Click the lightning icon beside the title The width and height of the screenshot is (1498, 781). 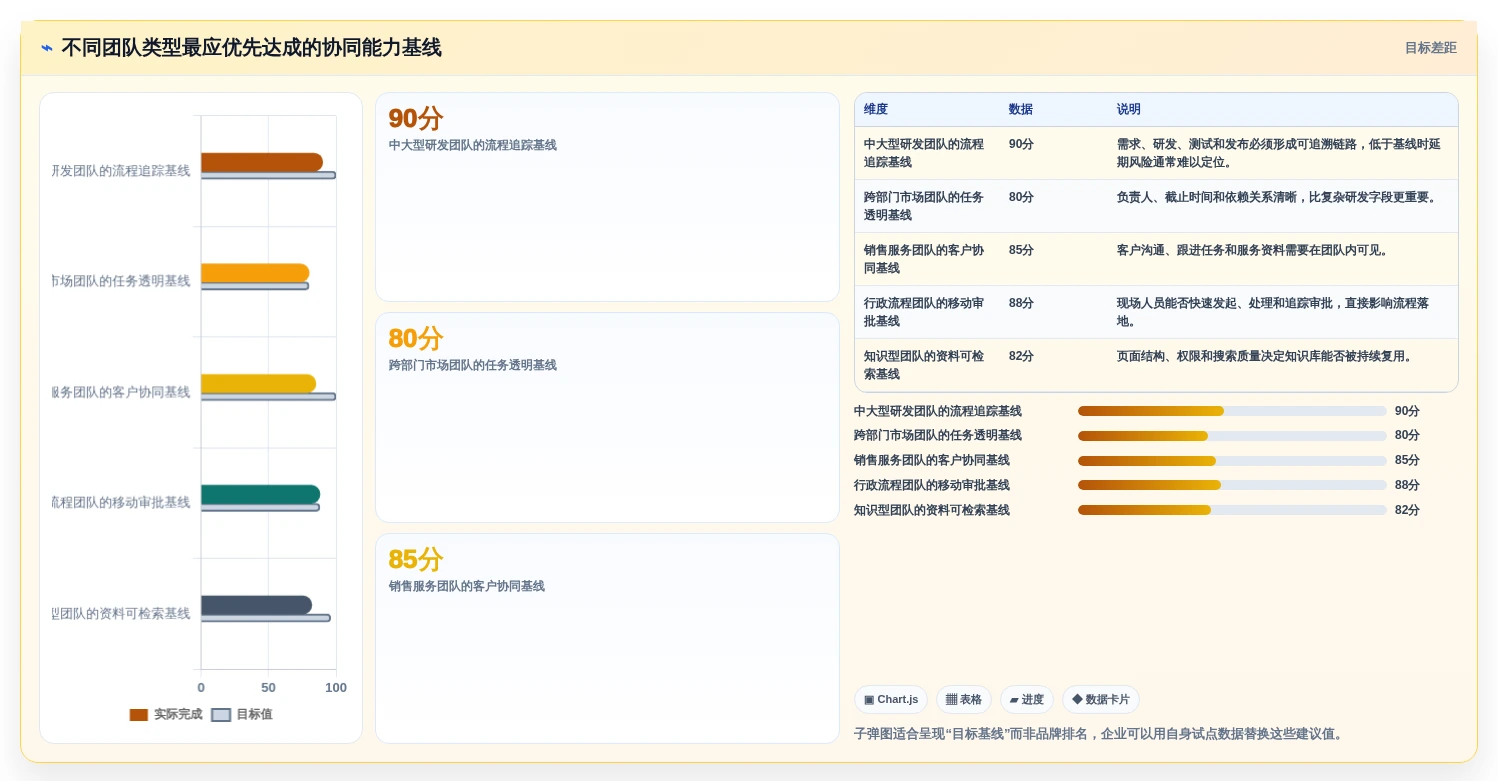click(x=47, y=48)
